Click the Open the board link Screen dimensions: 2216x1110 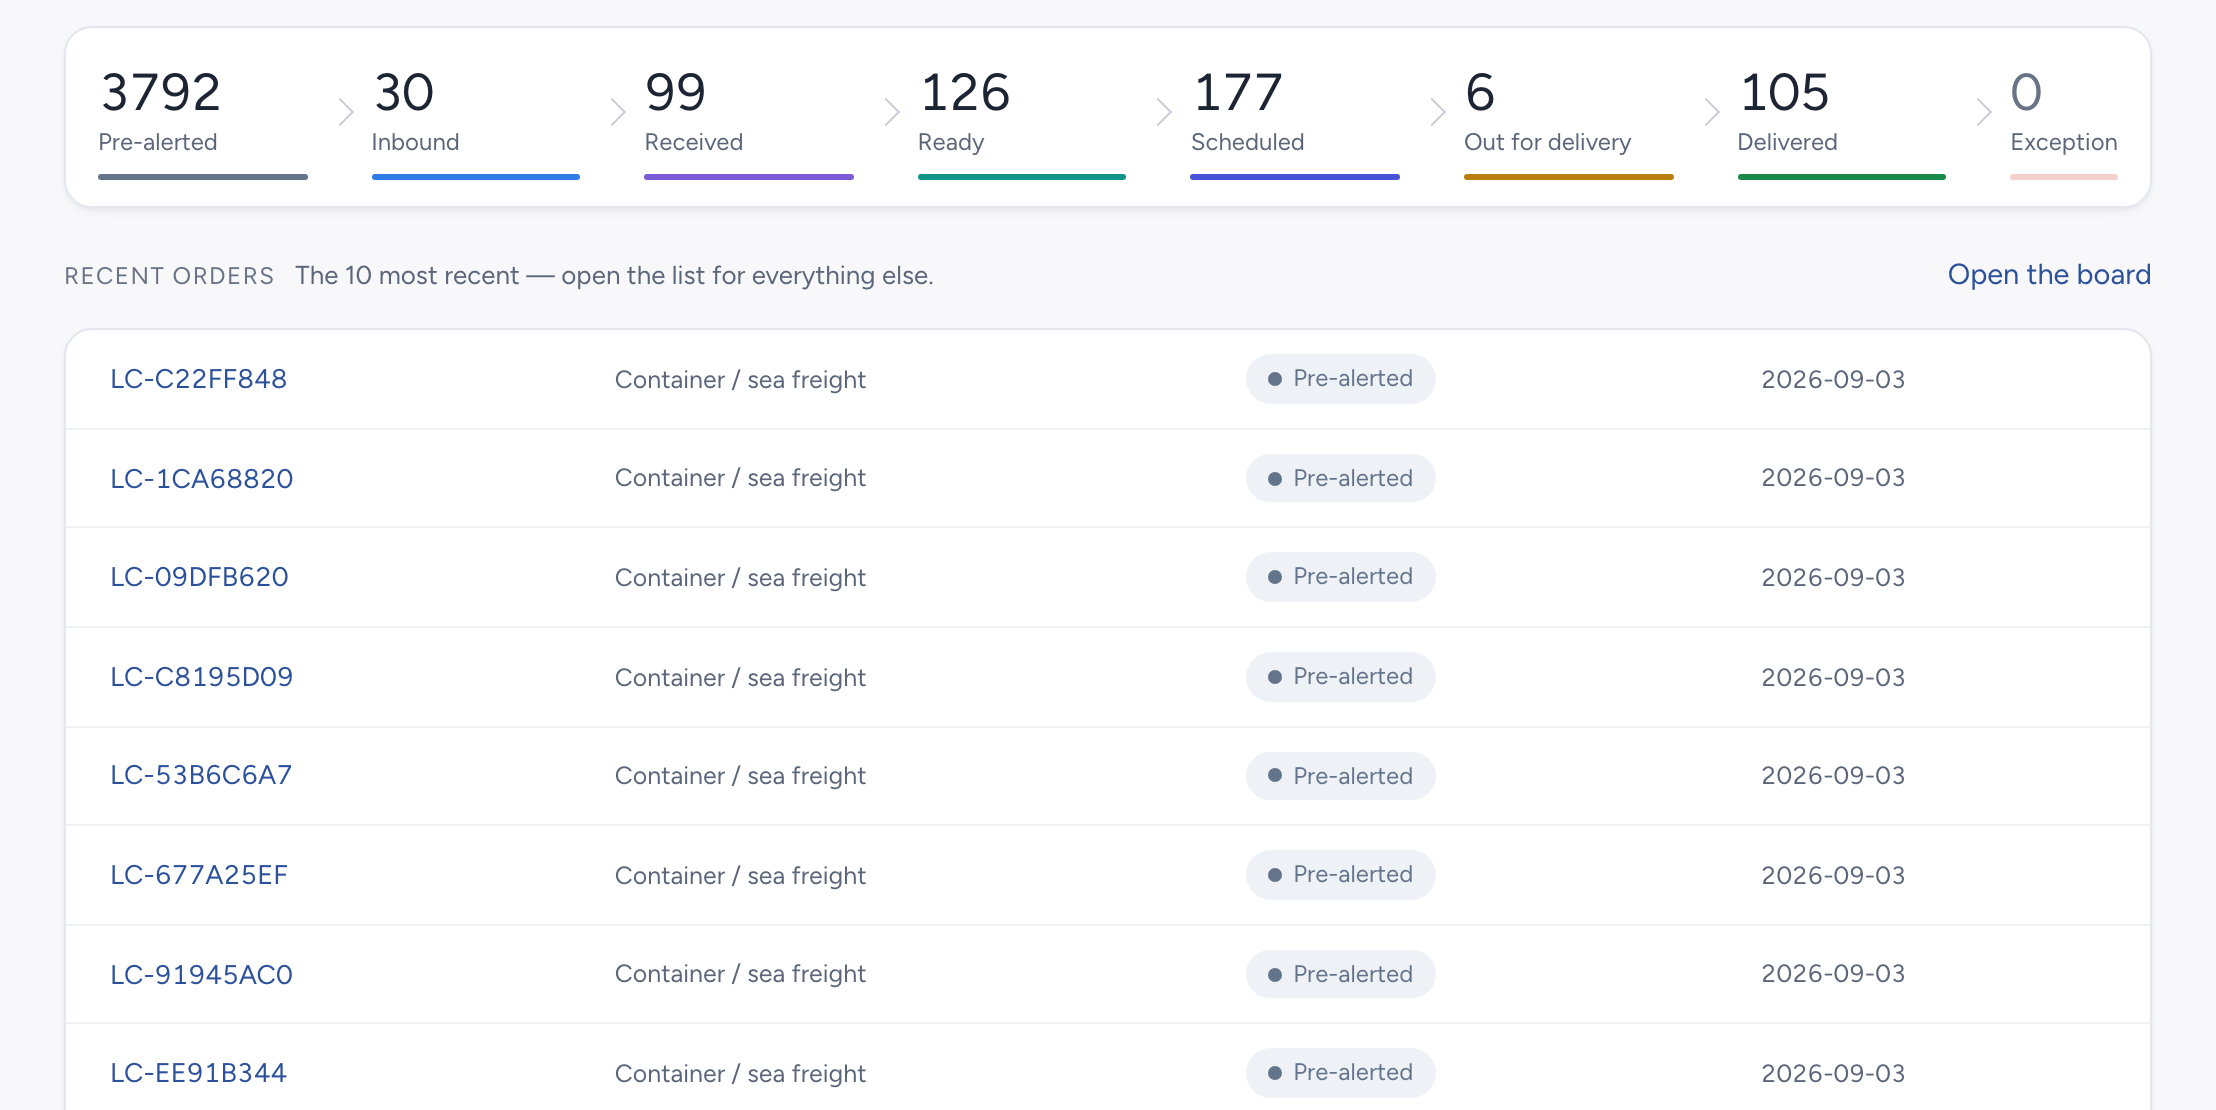(2049, 275)
